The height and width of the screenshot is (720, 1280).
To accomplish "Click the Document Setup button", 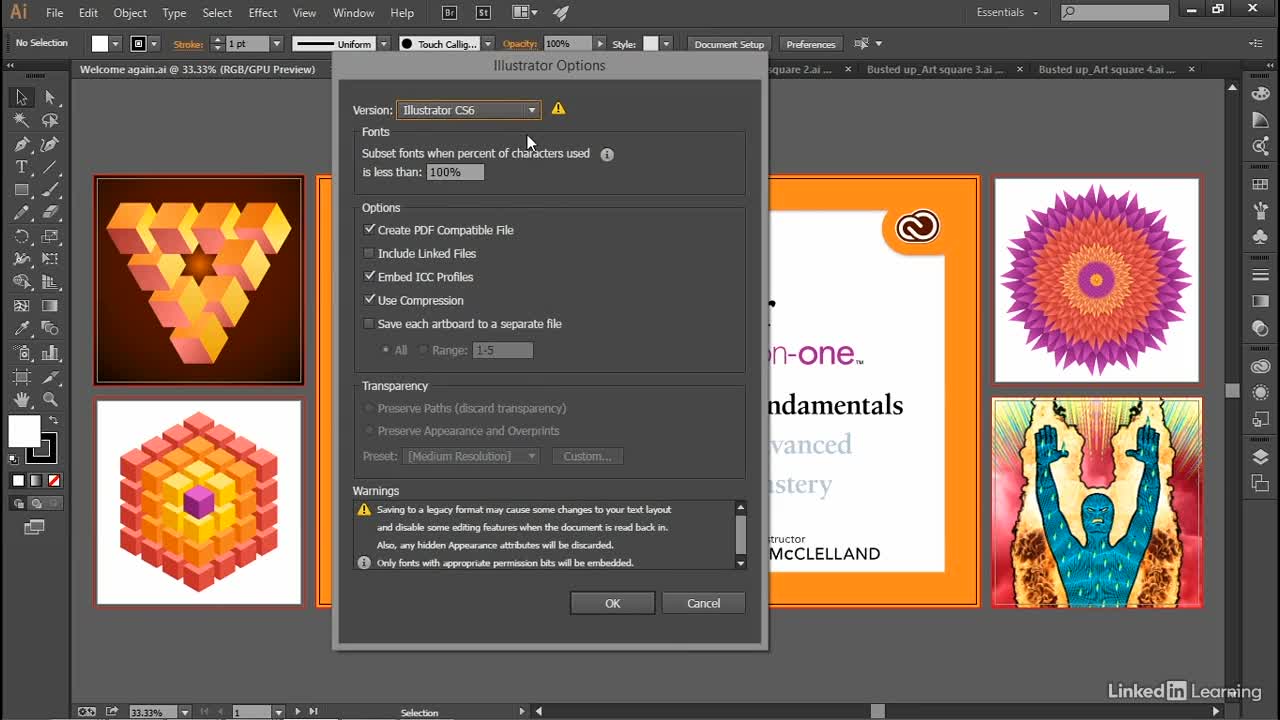I will point(729,44).
